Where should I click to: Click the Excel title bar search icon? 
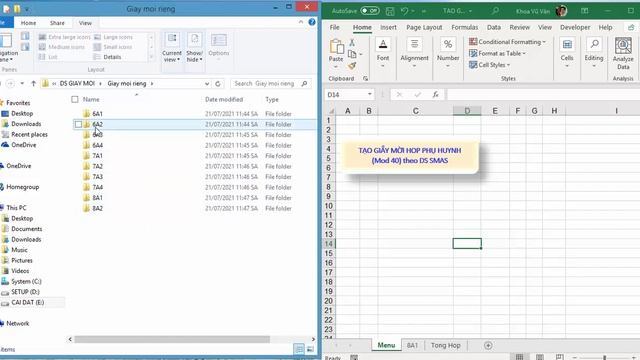[x=495, y=11]
